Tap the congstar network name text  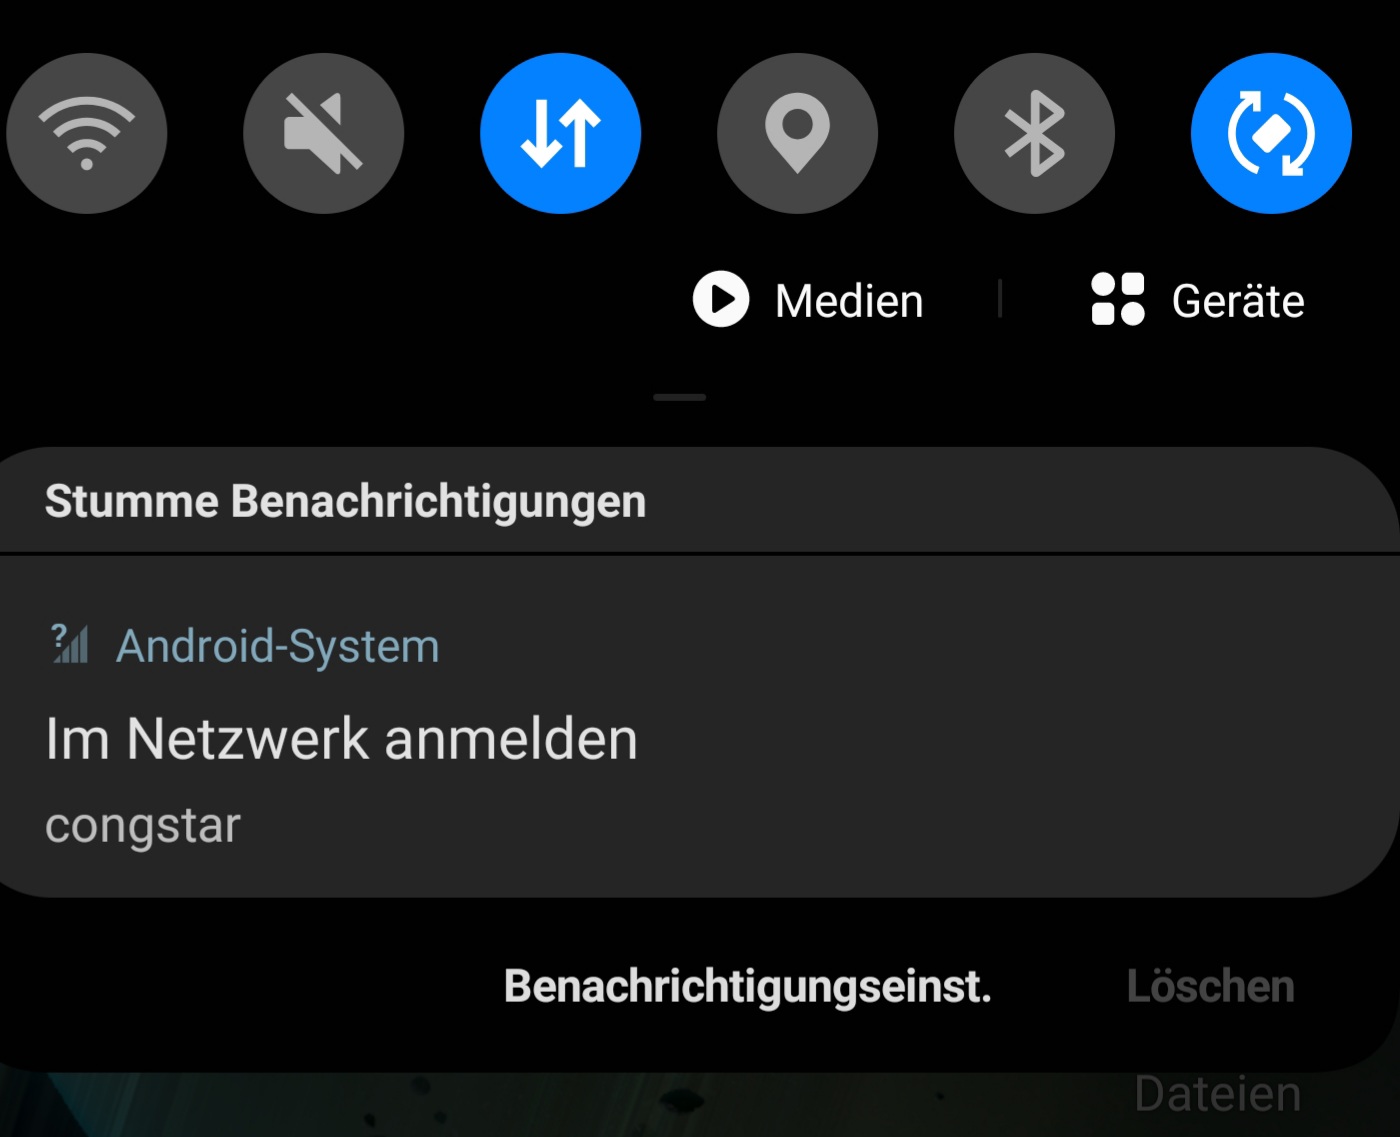click(143, 826)
